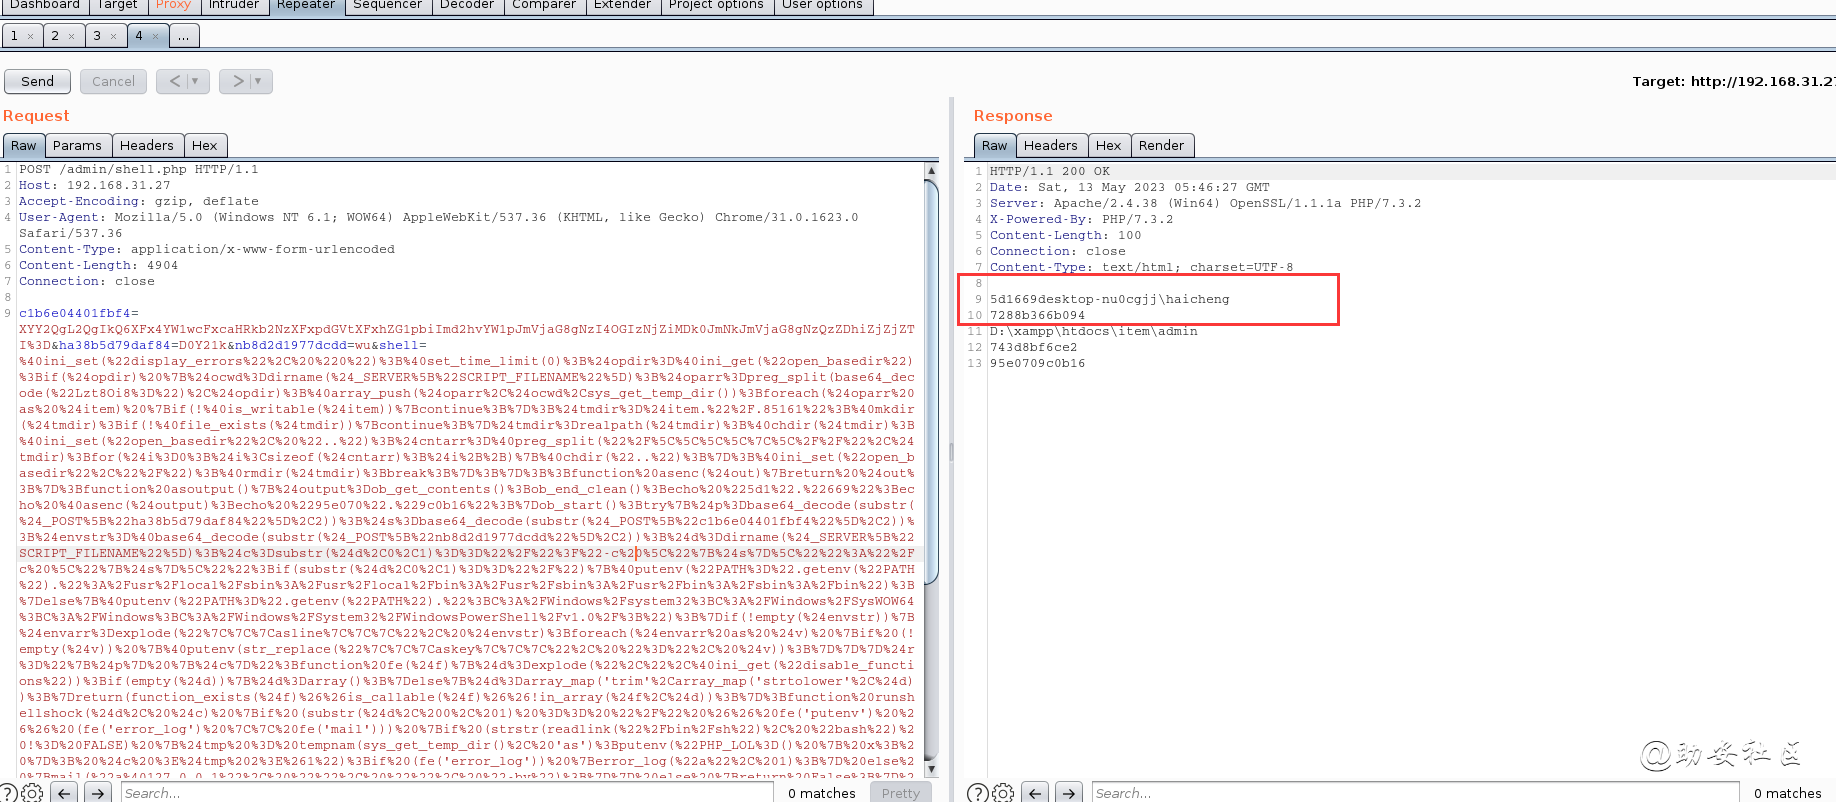The width and height of the screenshot is (1836, 802).
Task: Open response panel help icon
Action: (978, 793)
